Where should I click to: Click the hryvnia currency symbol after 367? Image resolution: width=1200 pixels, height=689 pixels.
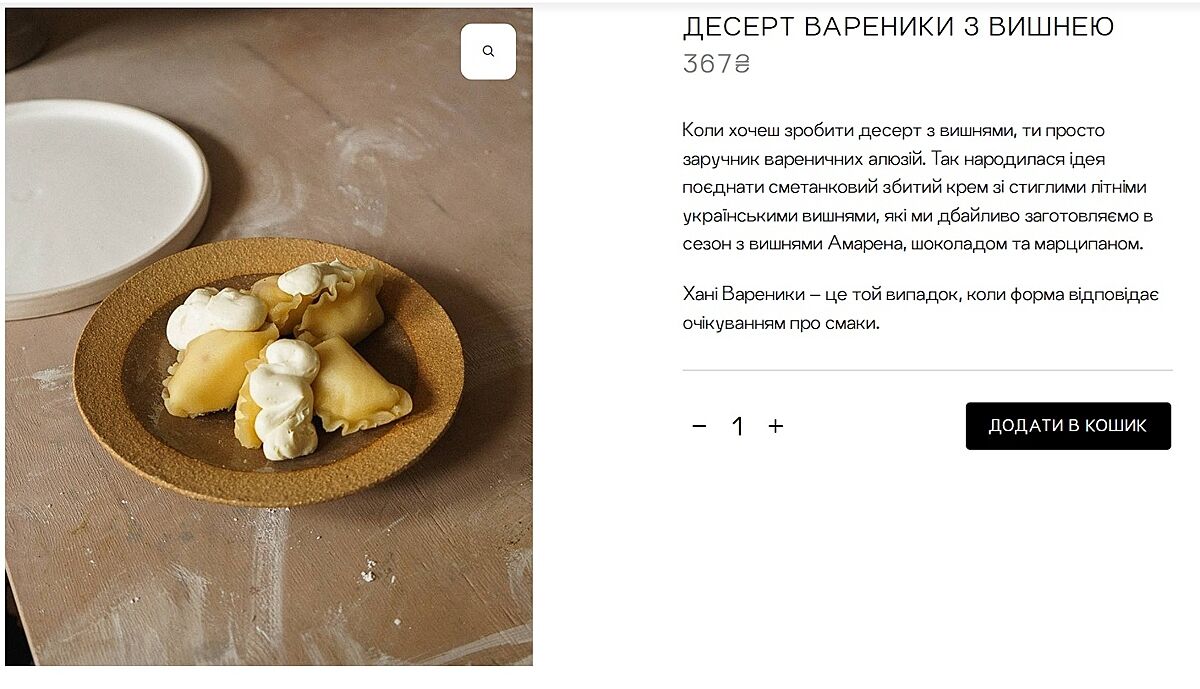click(x=742, y=65)
